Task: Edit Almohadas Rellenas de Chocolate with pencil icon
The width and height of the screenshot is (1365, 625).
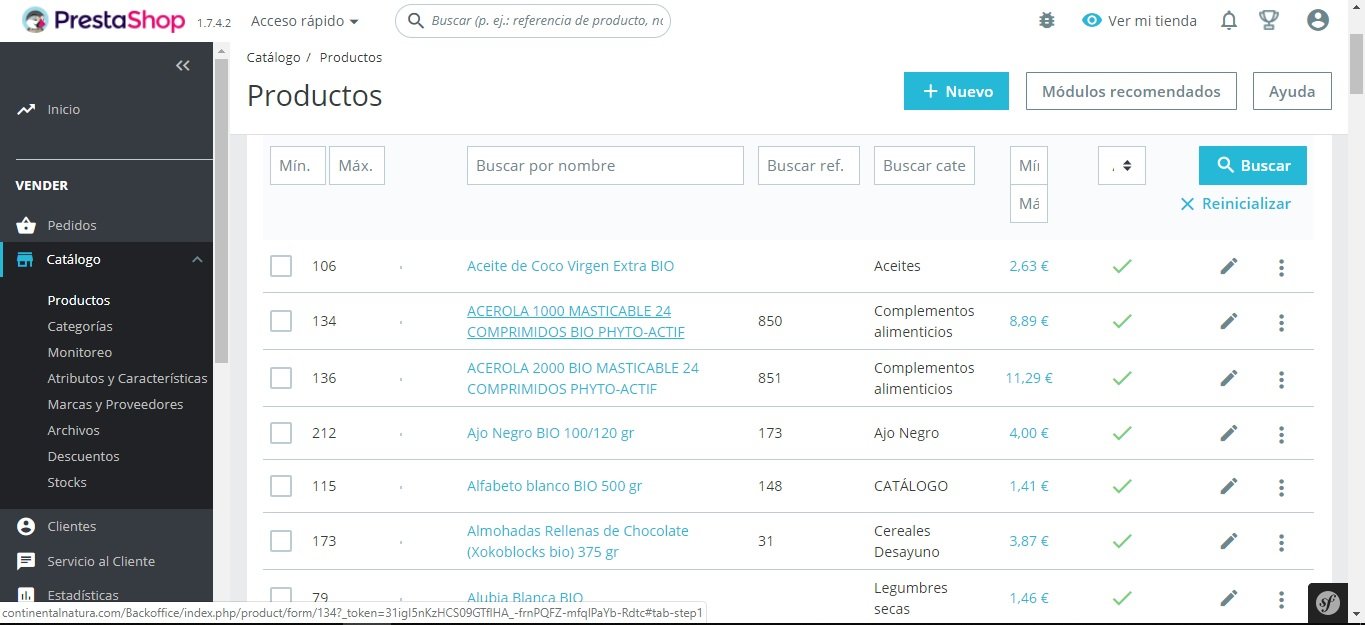Action: [1229, 541]
